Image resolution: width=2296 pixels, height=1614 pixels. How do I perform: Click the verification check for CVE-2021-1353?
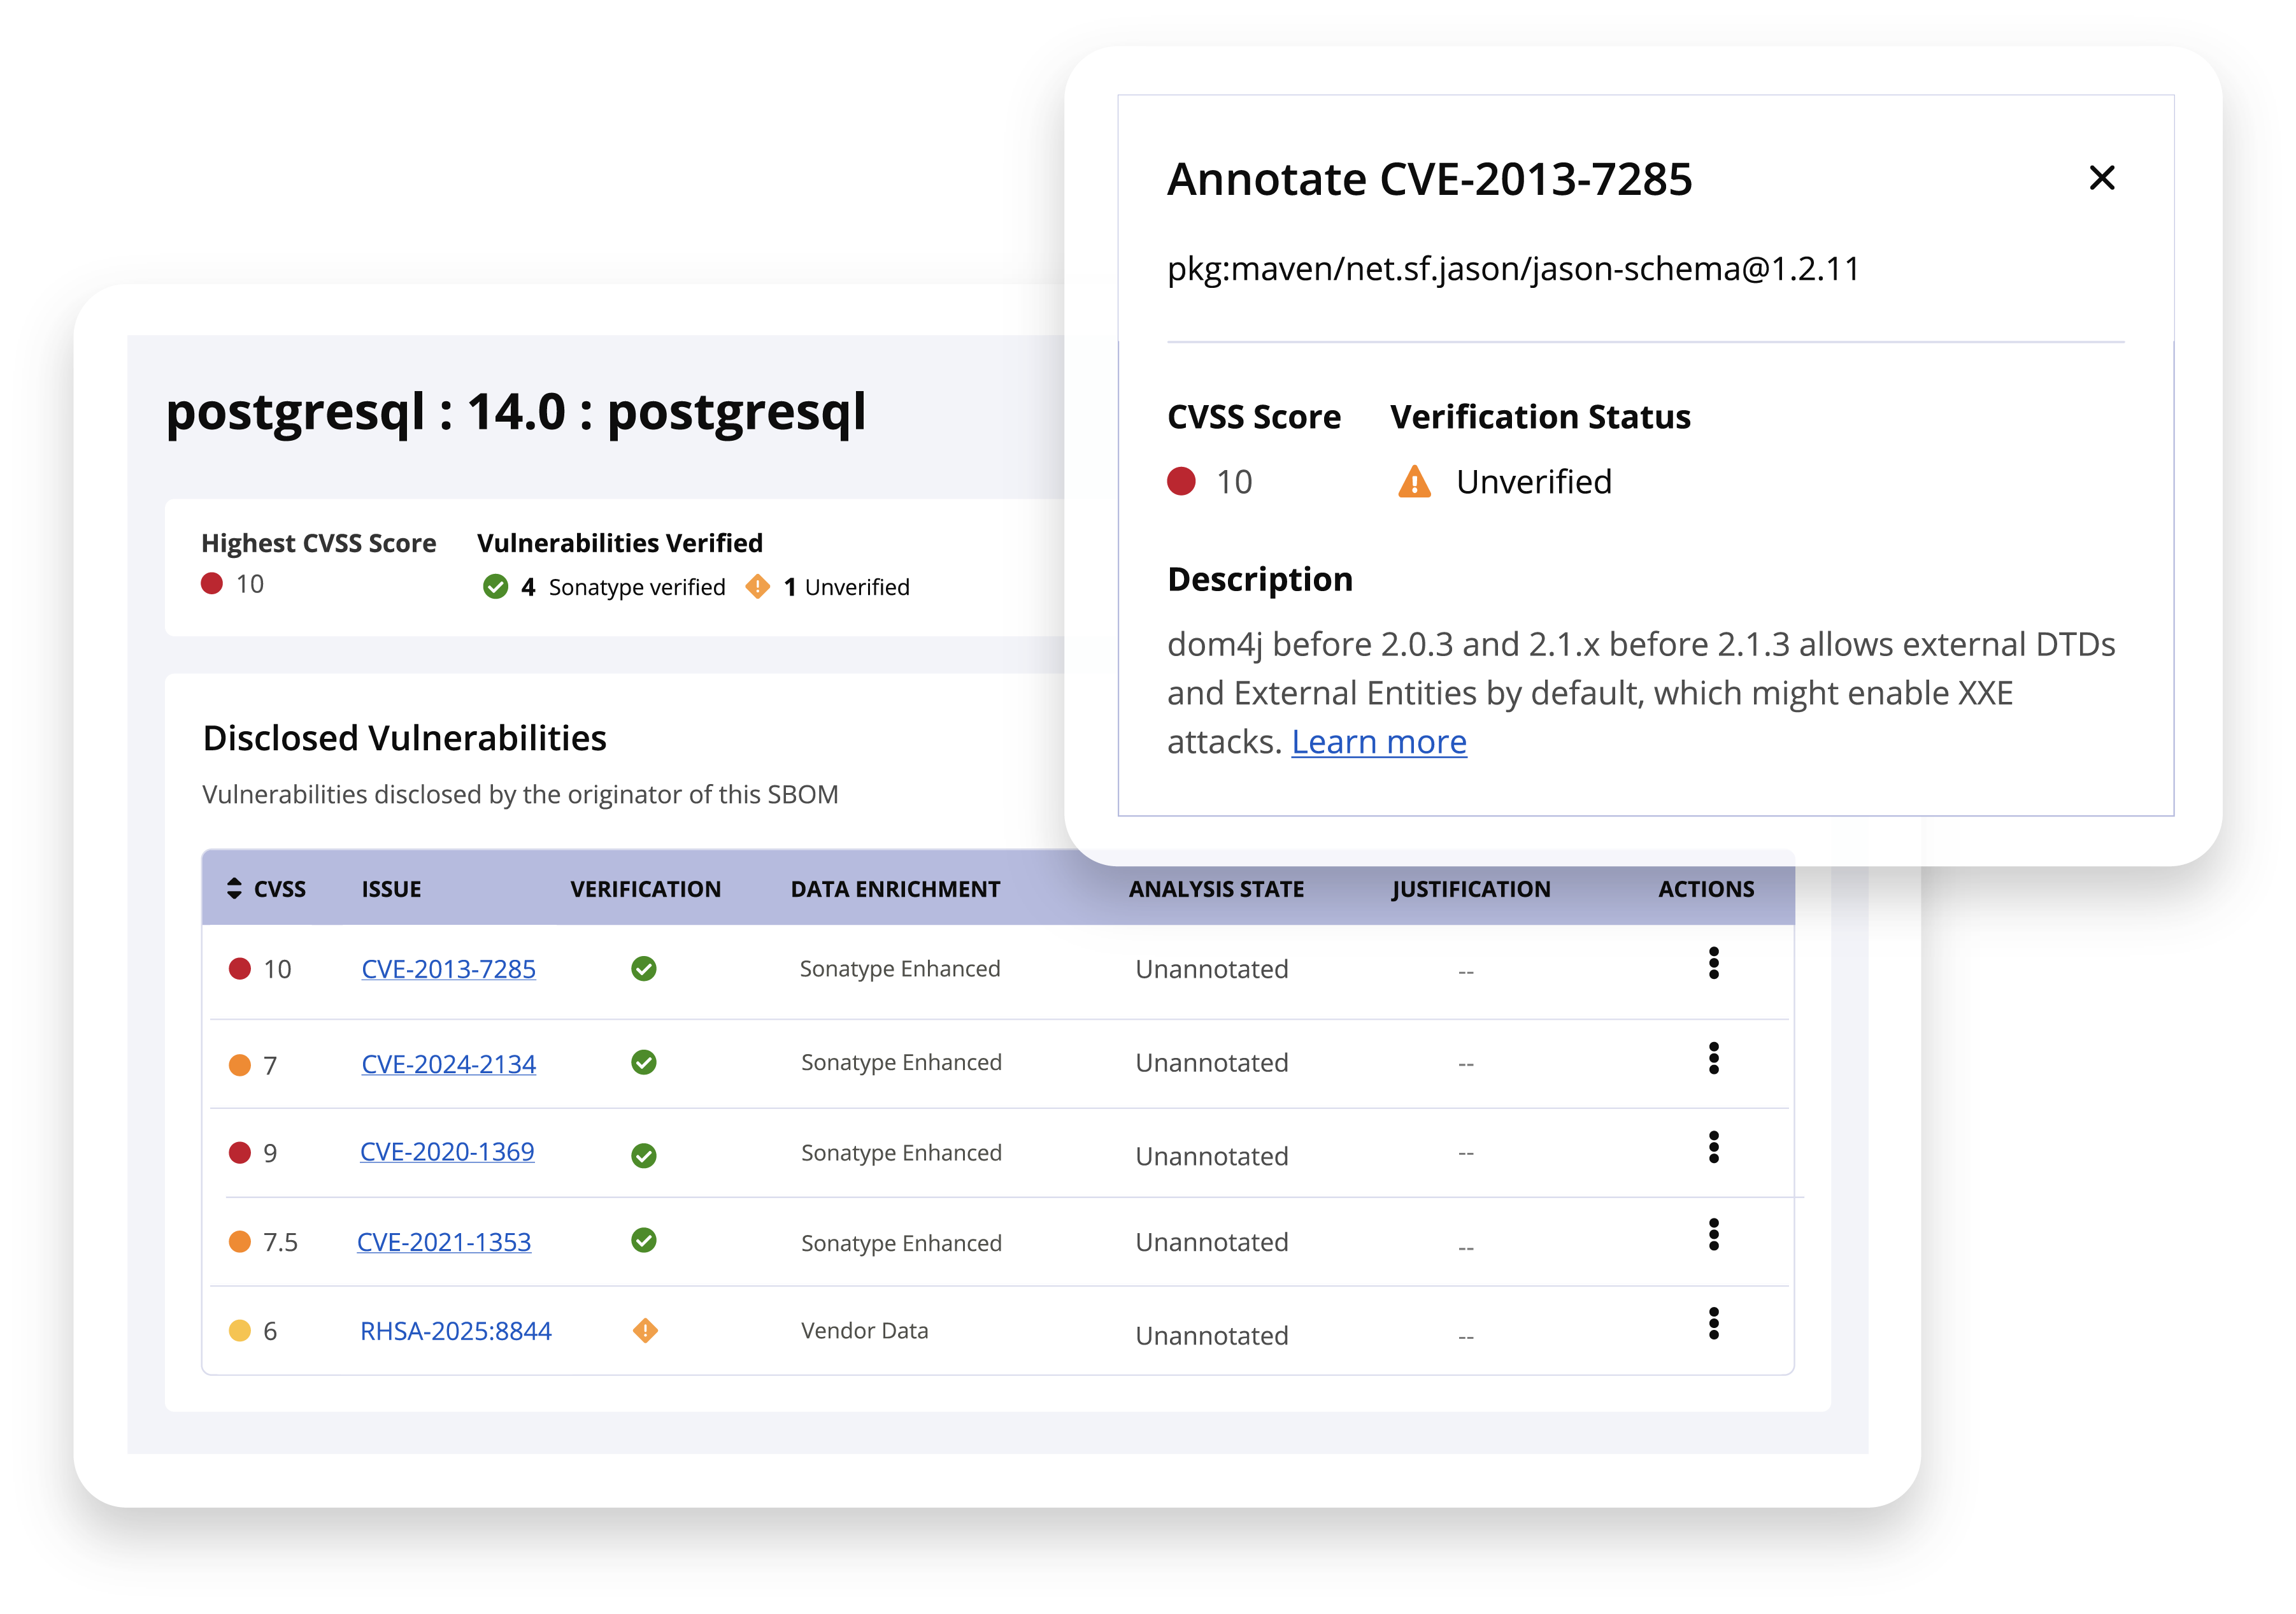[644, 1241]
